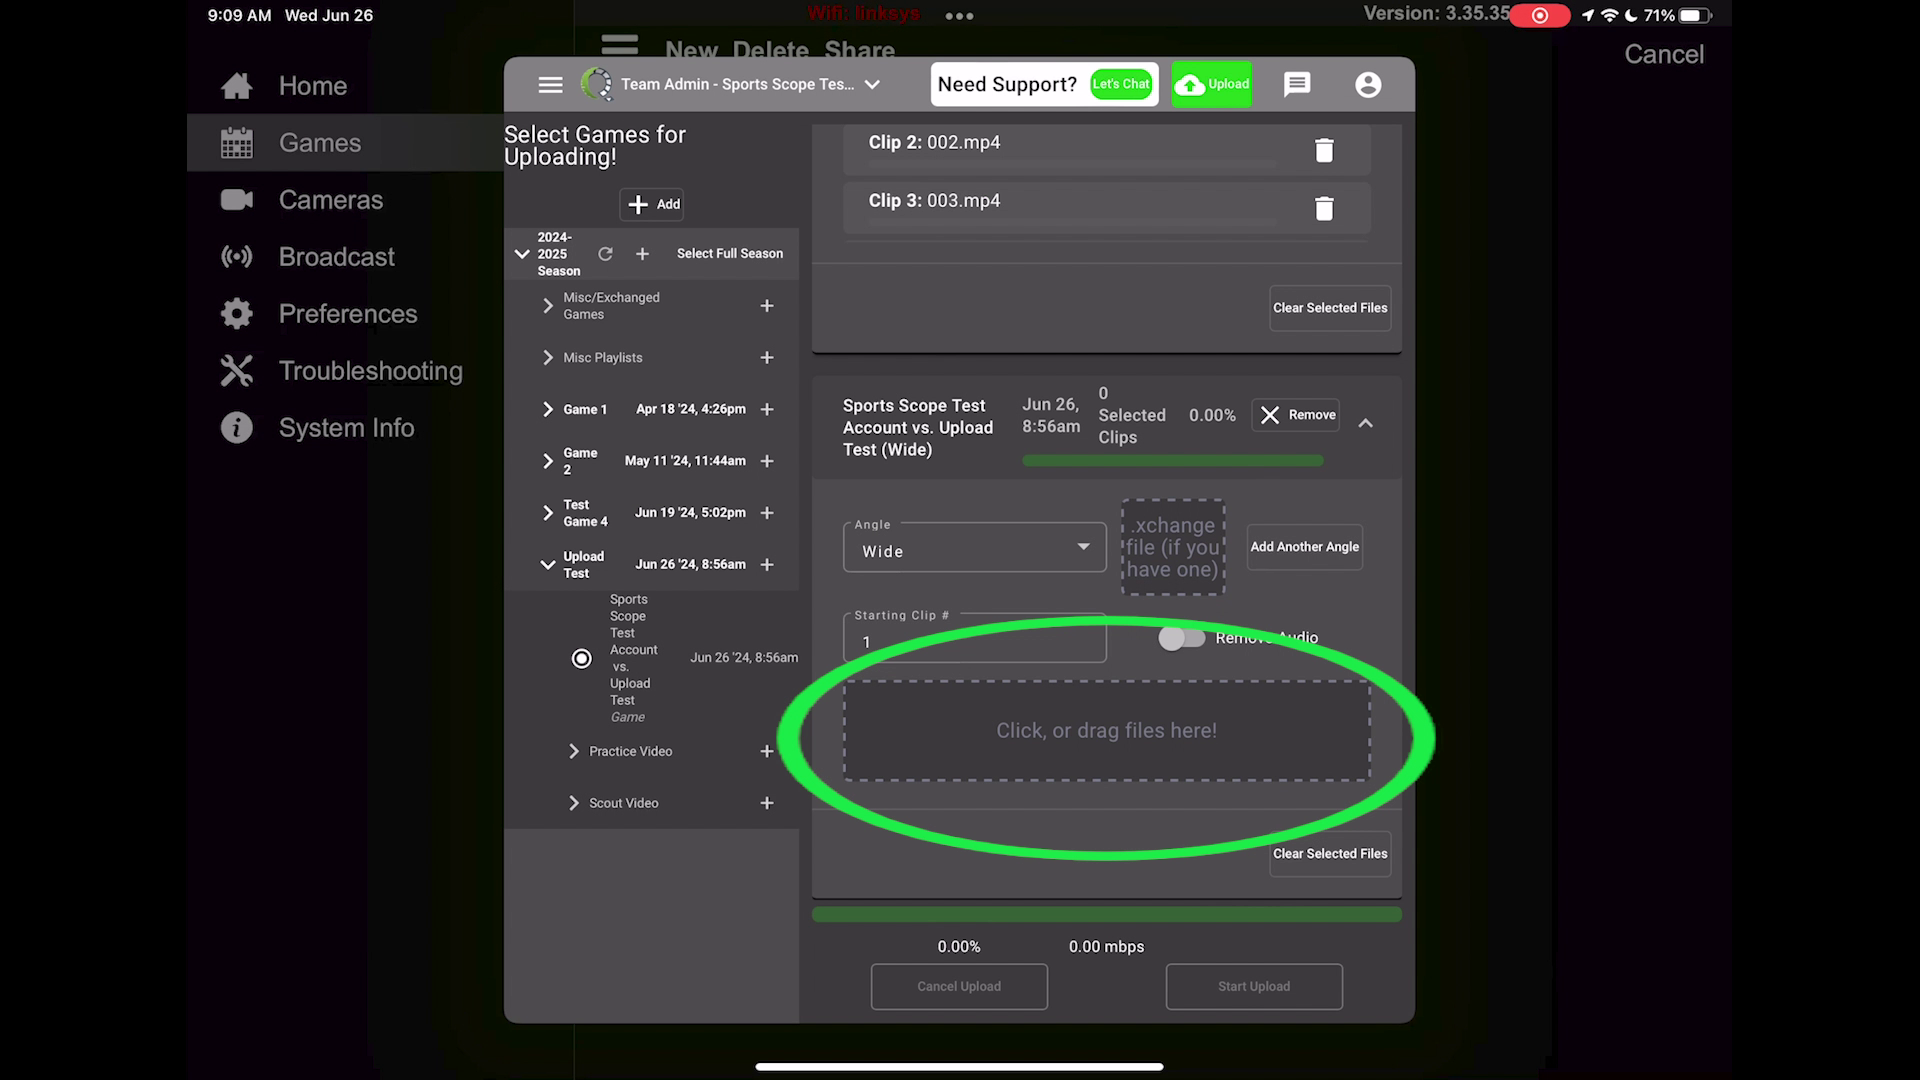
Task: Click the xchange file drop box
Action: click(1173, 548)
